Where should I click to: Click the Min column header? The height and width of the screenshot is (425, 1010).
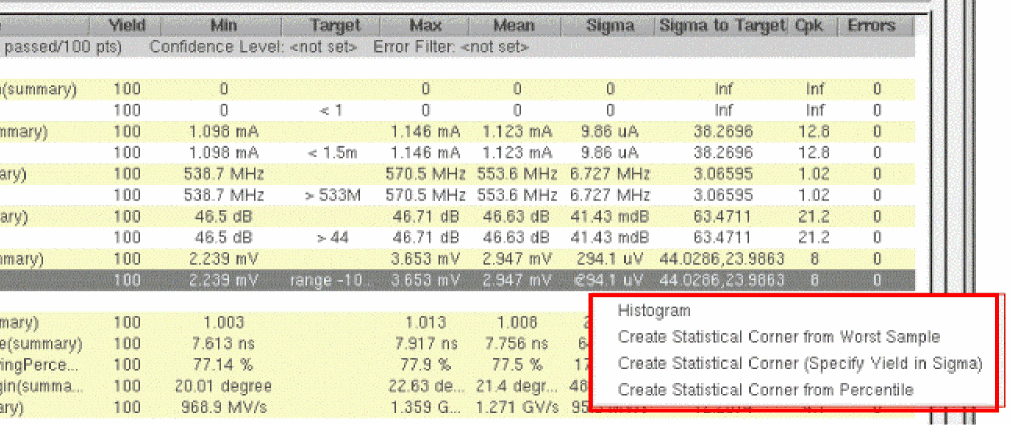(223, 26)
